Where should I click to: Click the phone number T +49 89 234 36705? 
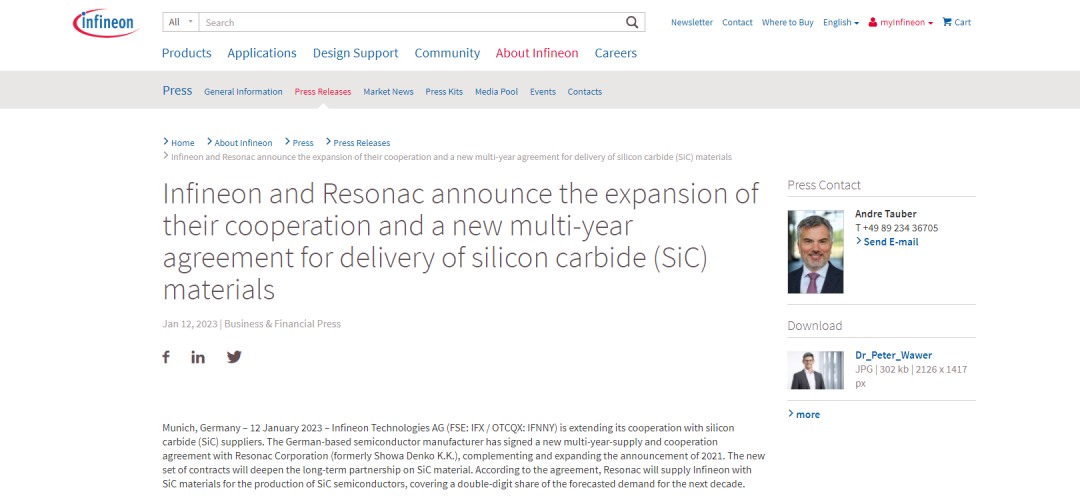[x=897, y=228]
